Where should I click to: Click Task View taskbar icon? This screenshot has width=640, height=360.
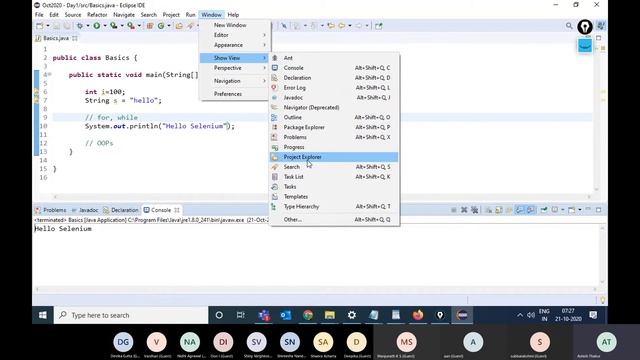pyautogui.click(x=240, y=315)
